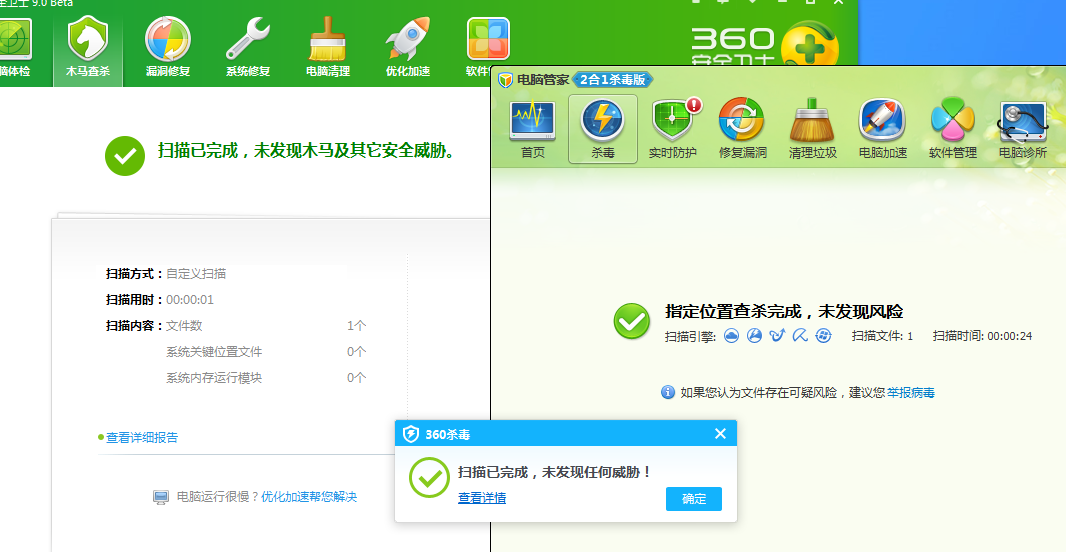Select 杀毒 lightning icon in 电脑管家
This screenshot has width=1066, height=552.
[x=603, y=129]
